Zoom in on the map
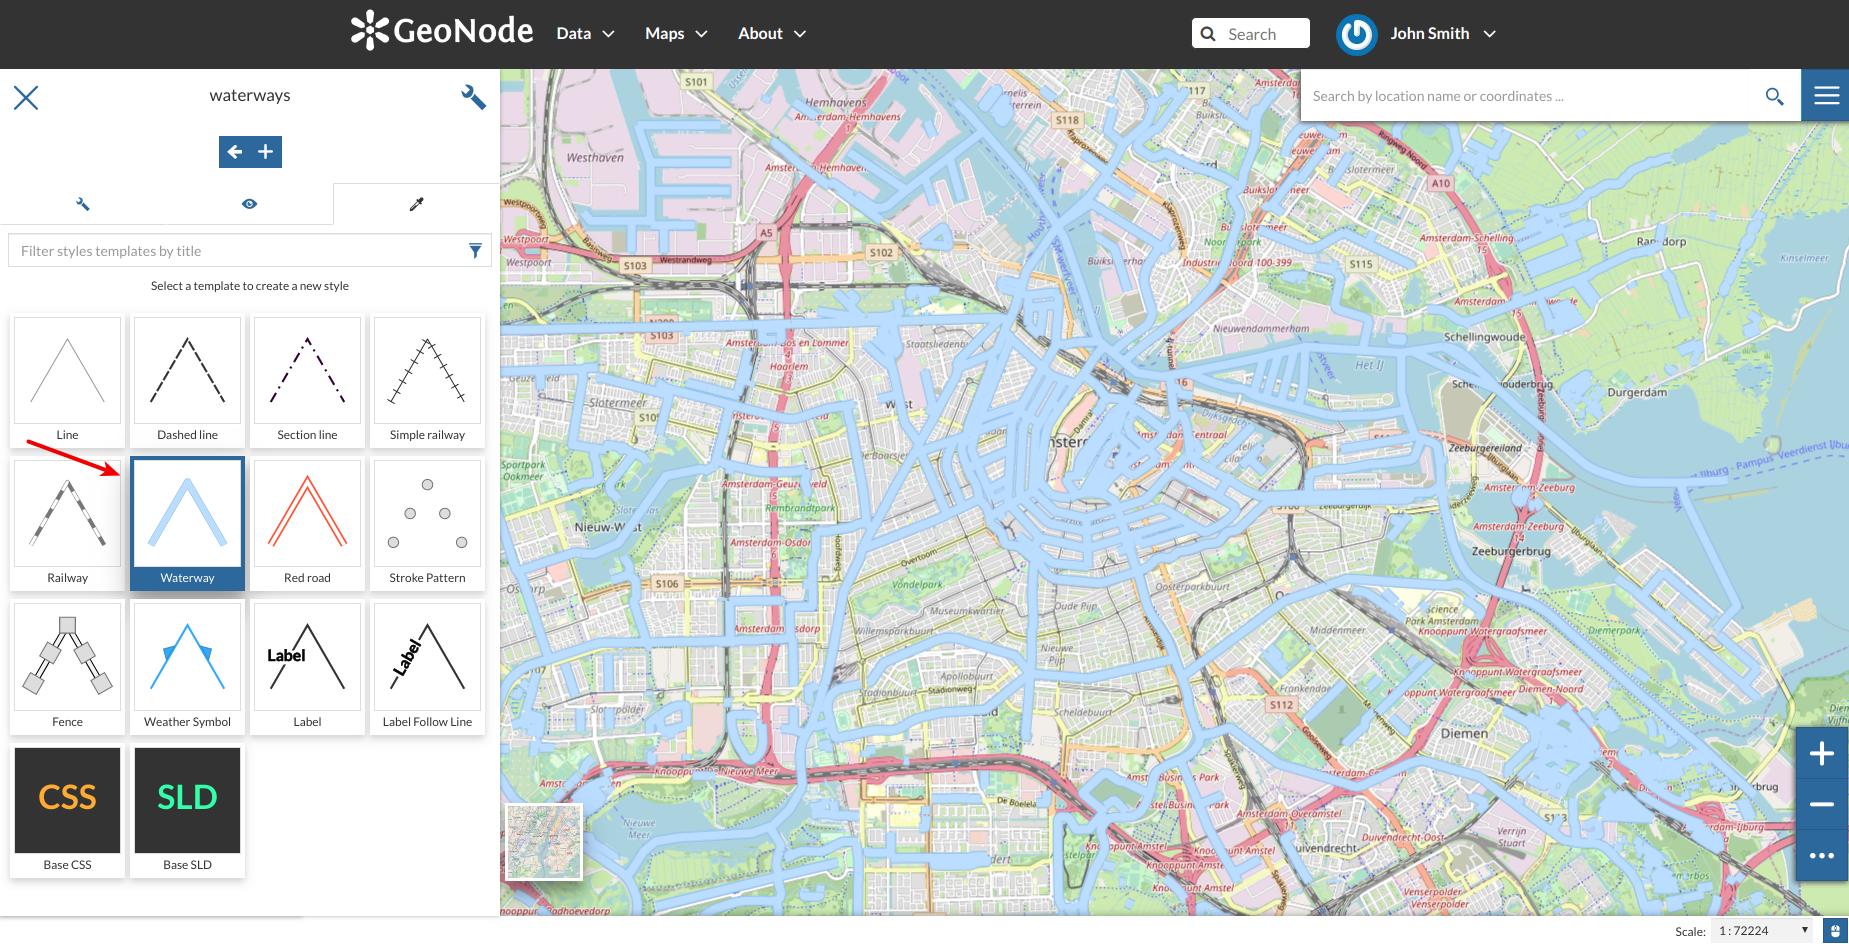This screenshot has height=944, width=1849. tap(1822, 753)
